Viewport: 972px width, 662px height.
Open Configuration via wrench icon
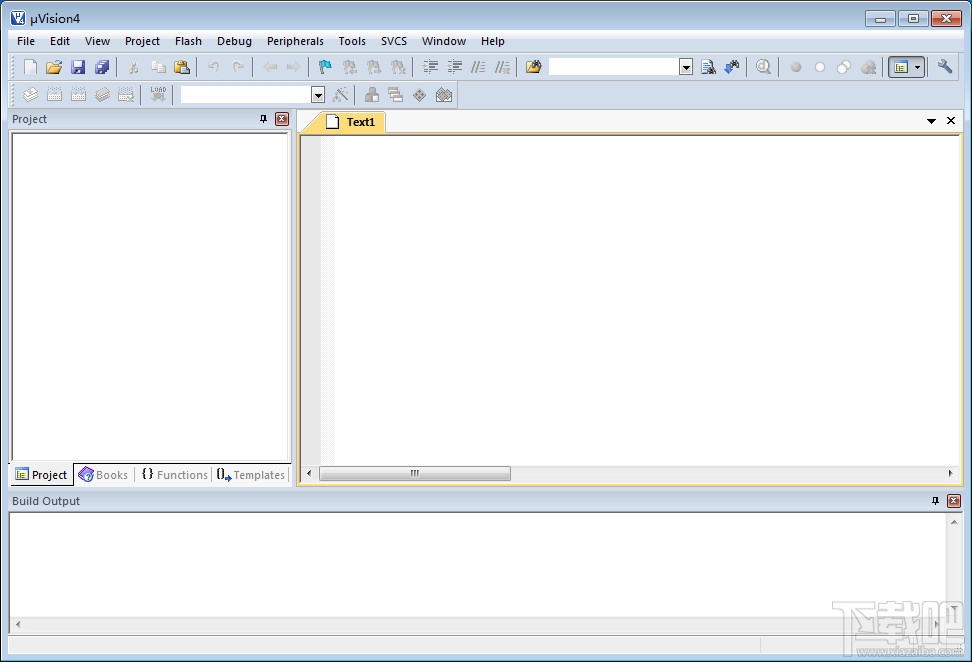click(x=945, y=67)
